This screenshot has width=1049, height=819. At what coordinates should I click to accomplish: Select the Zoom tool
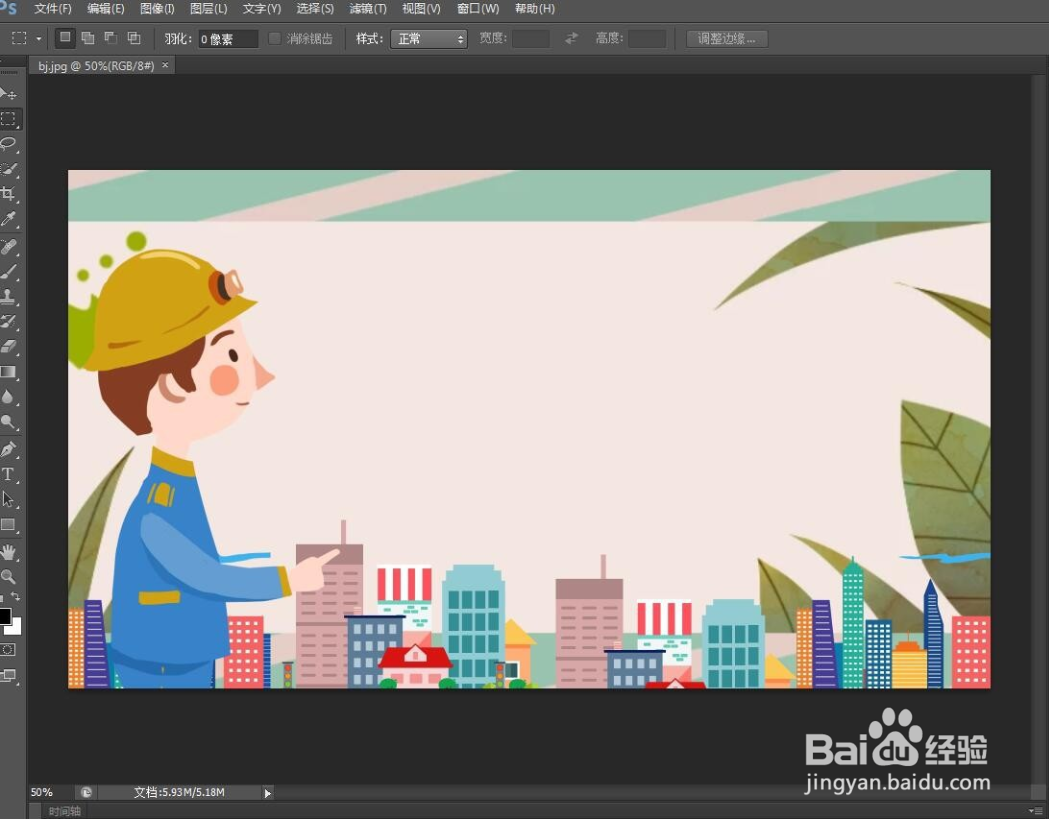tap(9, 576)
